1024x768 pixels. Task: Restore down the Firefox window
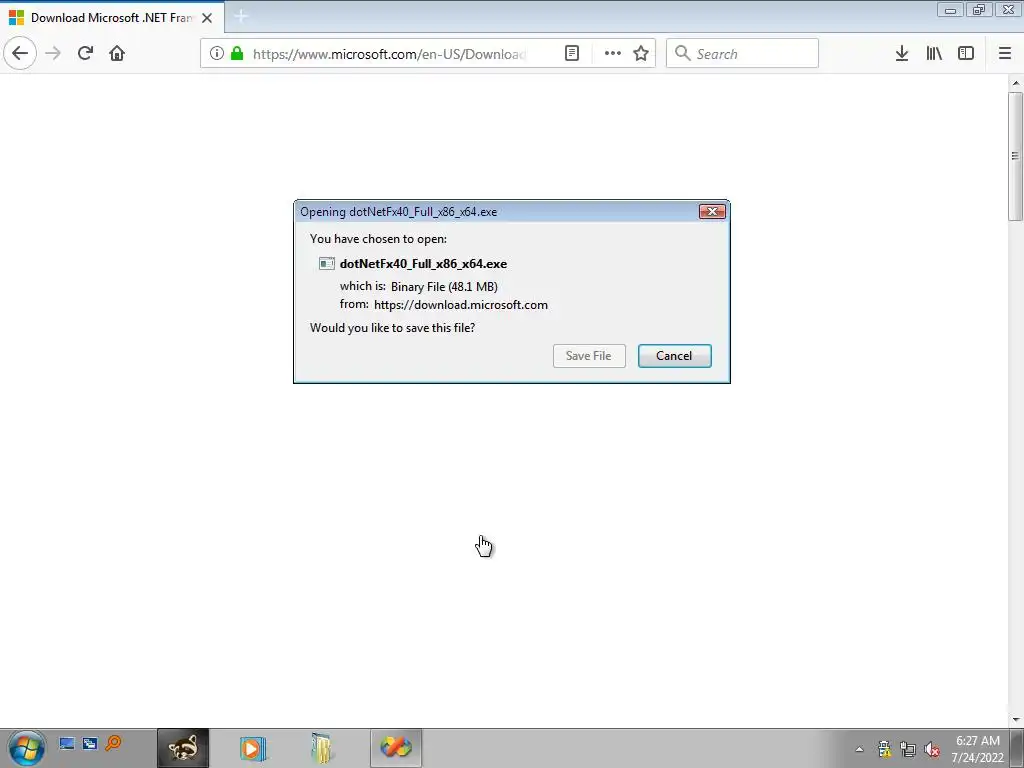[x=979, y=10]
